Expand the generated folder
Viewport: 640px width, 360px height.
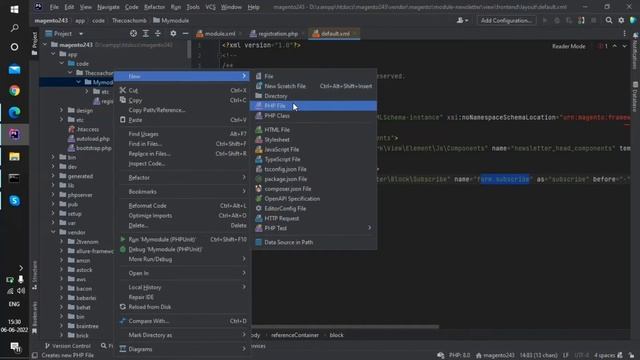(x=53, y=176)
